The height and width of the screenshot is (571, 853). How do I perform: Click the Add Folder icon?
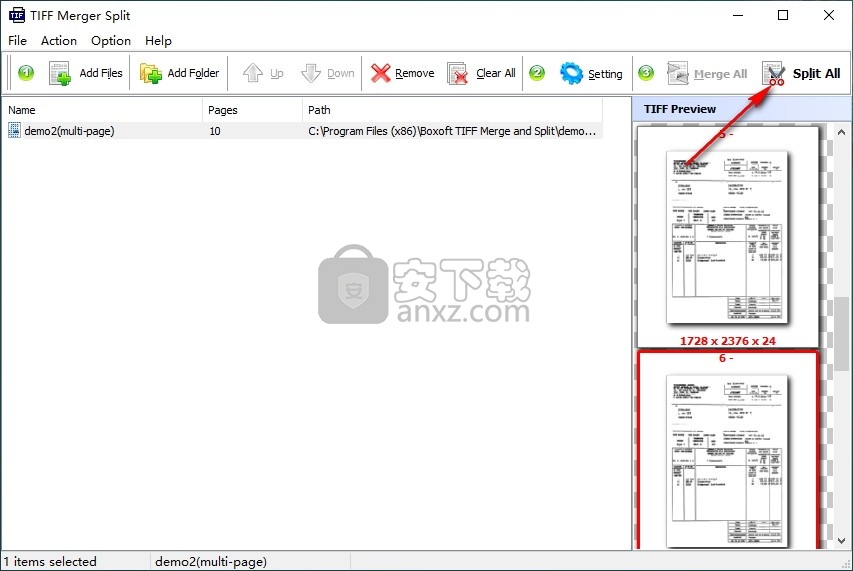pos(150,73)
